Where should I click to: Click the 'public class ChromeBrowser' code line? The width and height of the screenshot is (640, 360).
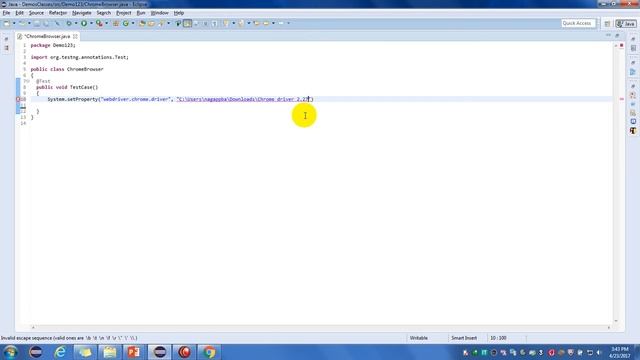click(x=67, y=69)
